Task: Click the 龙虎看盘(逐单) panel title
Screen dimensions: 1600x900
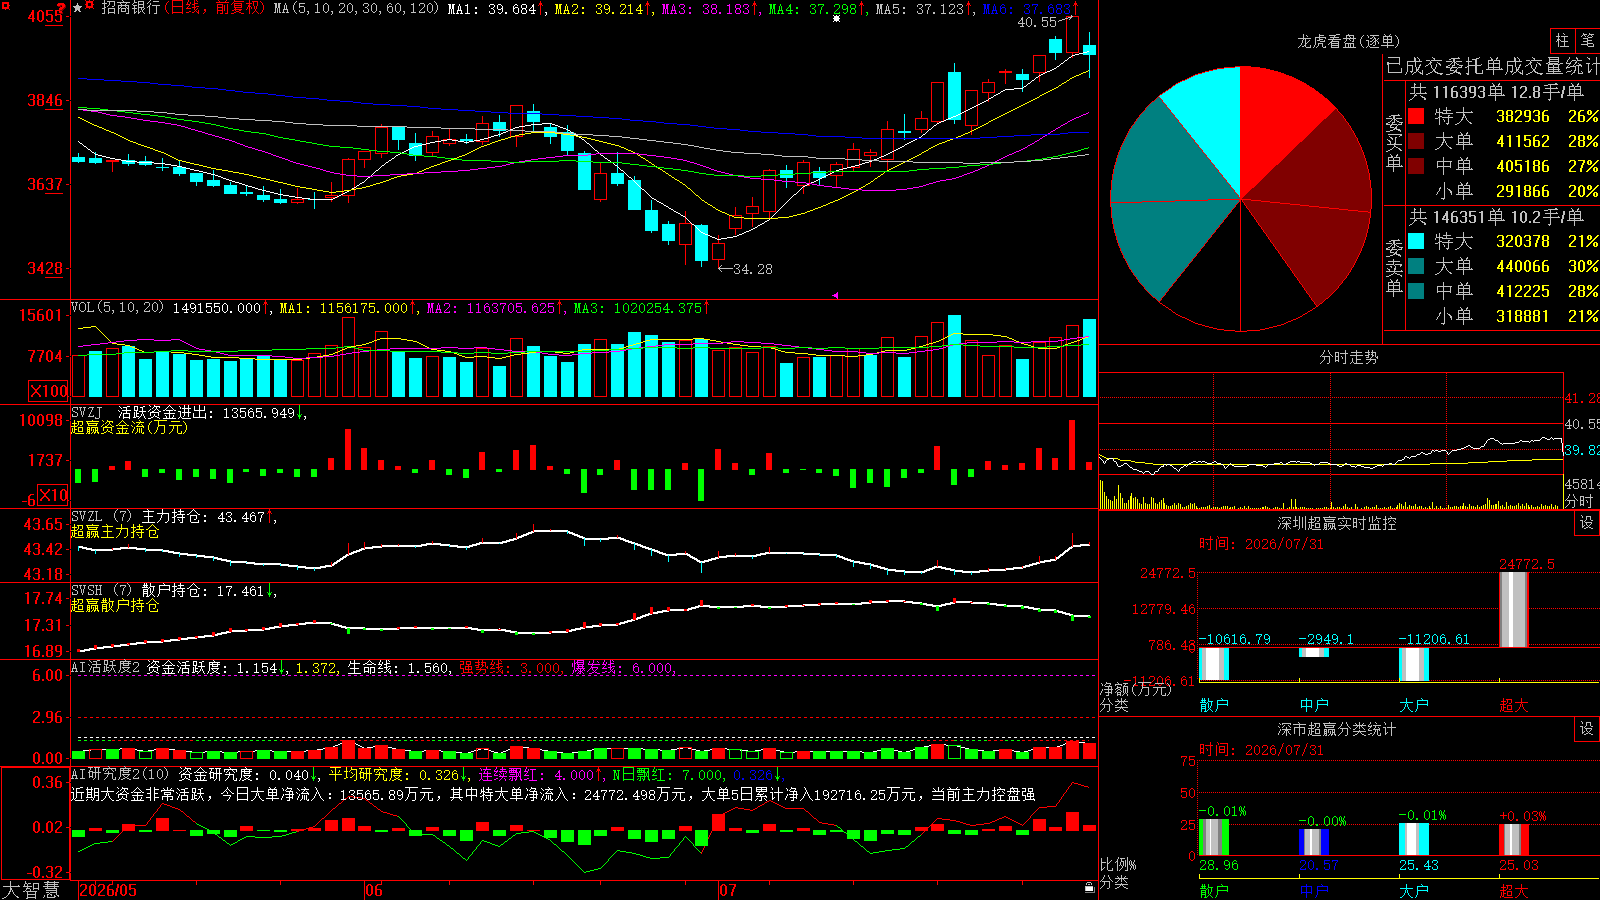Action: coord(1349,41)
